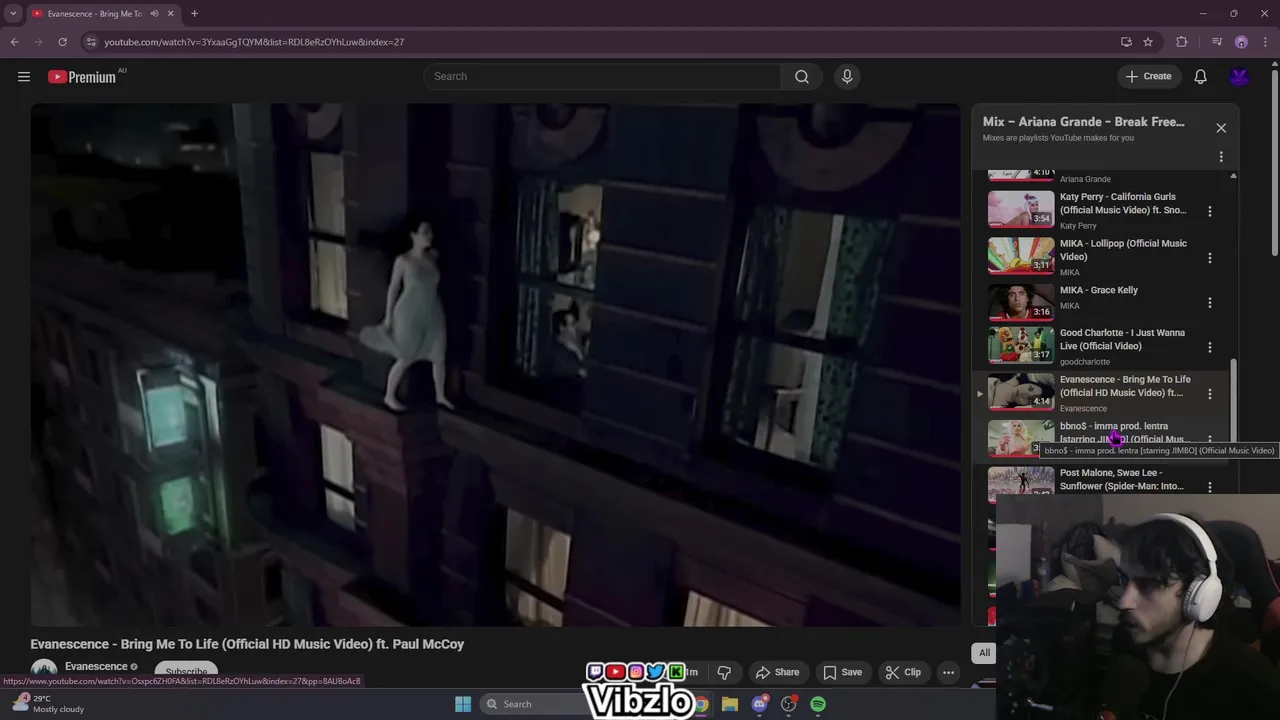Viewport: 1280px width, 720px height.
Task: Reload the page
Action: coord(62,42)
